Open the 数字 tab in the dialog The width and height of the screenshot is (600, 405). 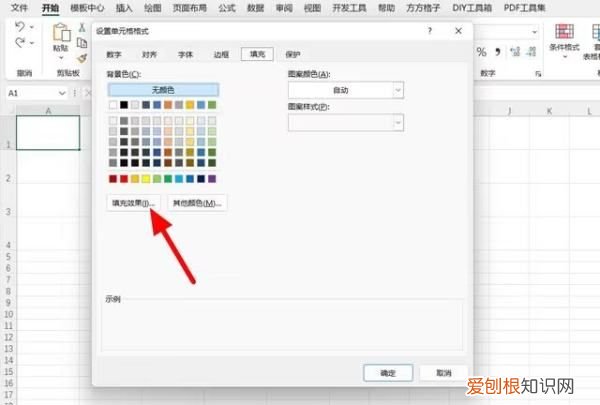[114, 54]
